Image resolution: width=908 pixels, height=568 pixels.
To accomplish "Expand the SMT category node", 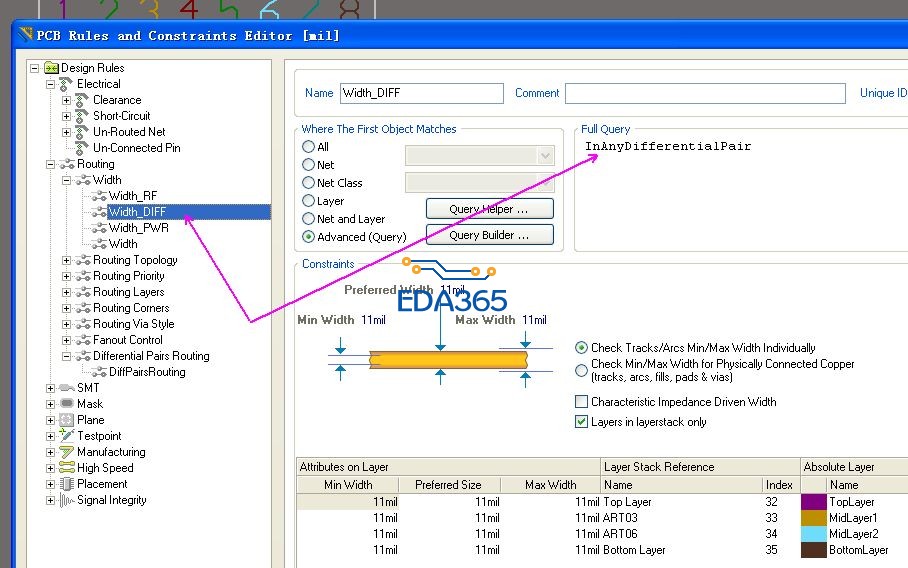I will point(51,389).
